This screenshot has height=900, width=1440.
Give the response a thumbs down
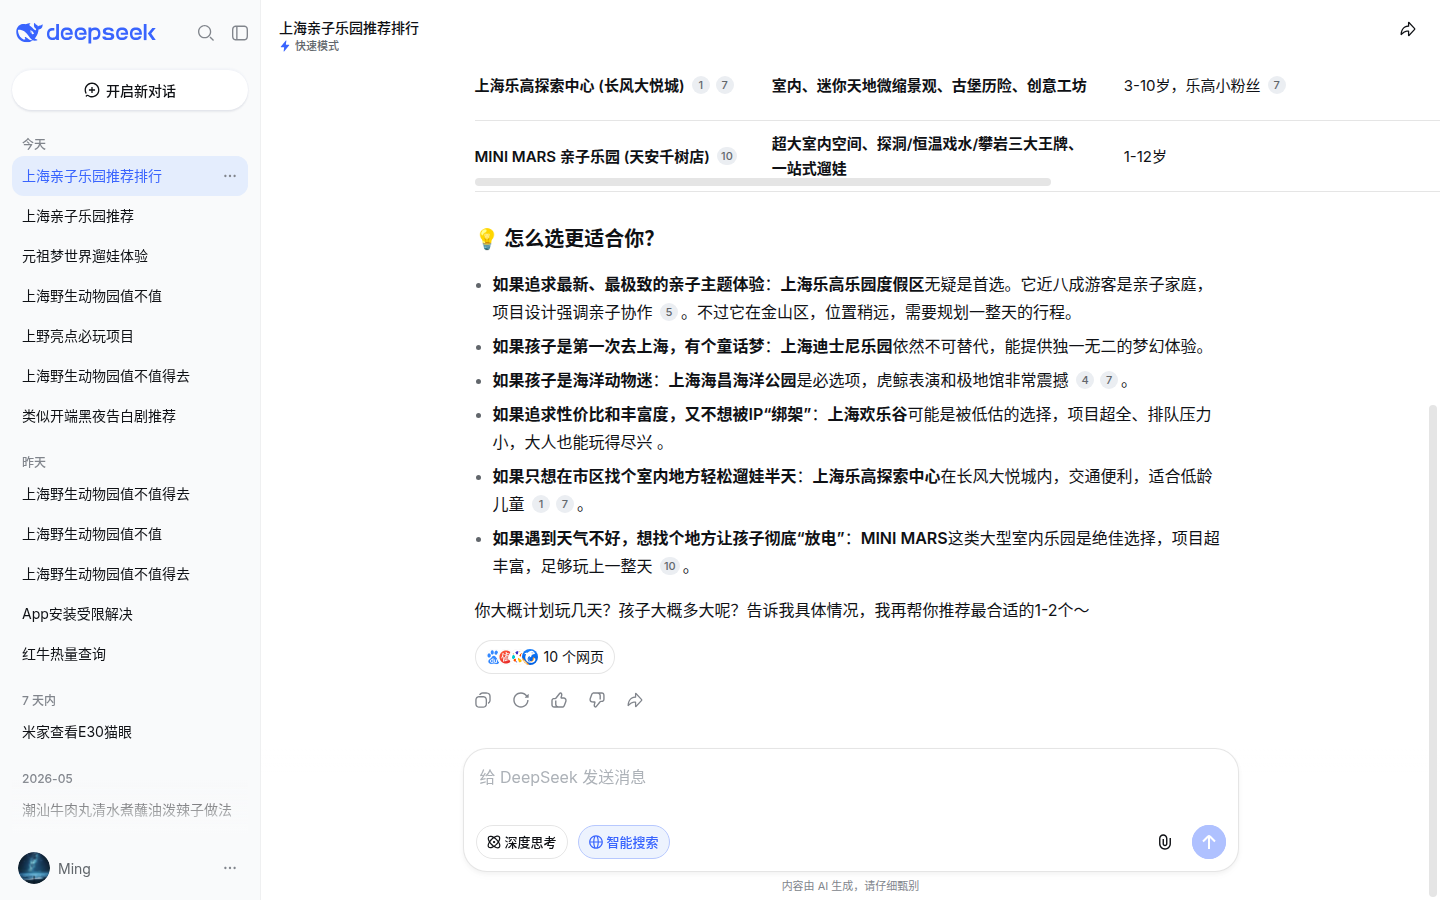click(597, 700)
